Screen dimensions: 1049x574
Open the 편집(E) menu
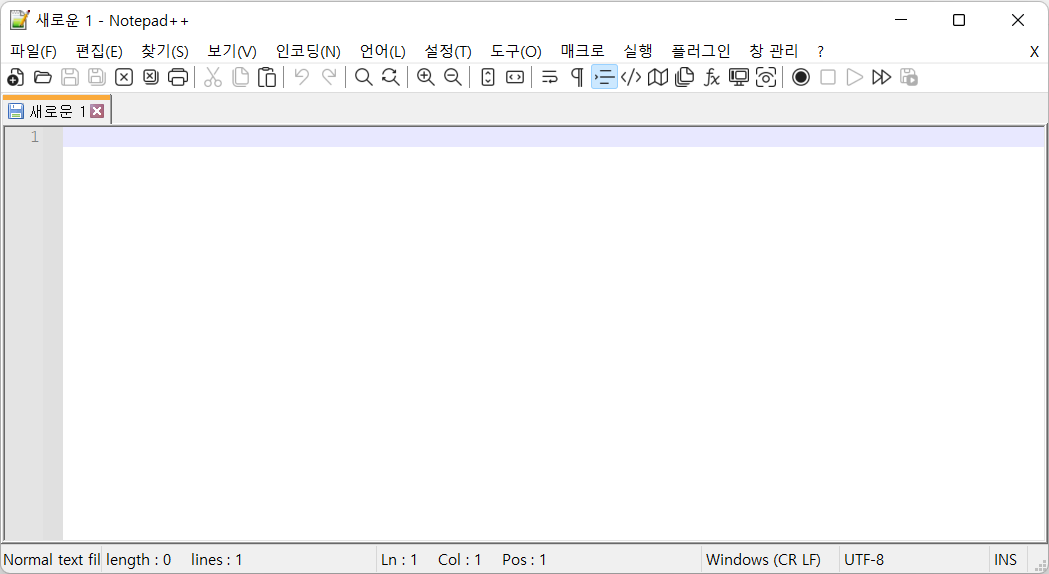[x=99, y=52]
